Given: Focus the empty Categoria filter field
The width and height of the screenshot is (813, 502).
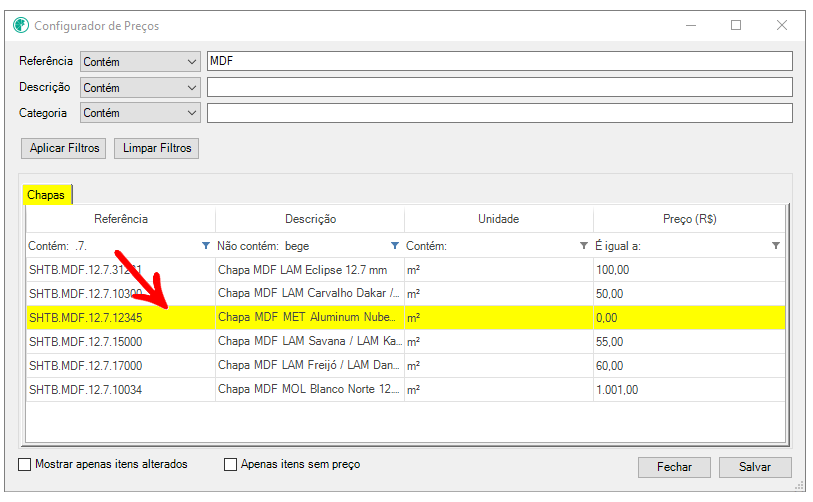Looking at the screenshot, I should tap(500, 113).
